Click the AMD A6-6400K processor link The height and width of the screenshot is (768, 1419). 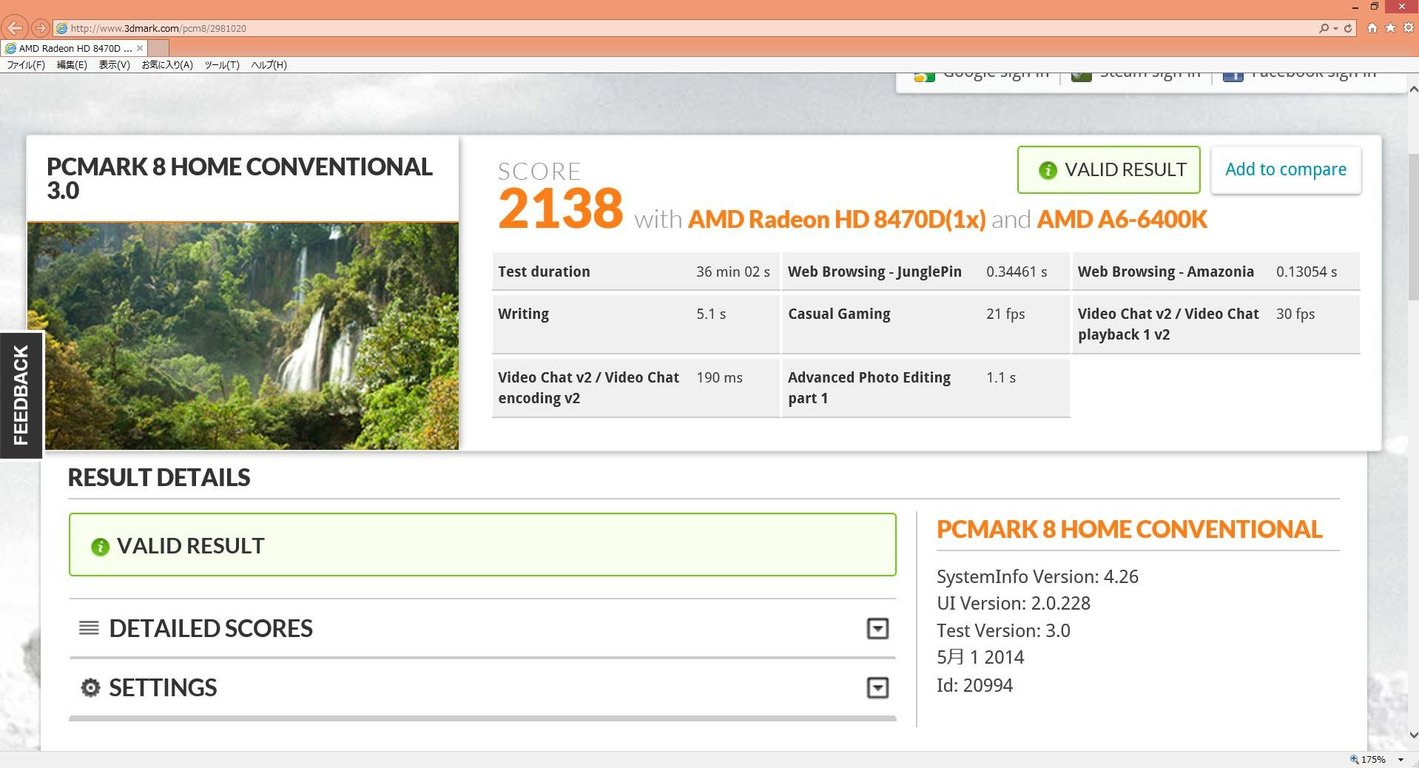pos(1122,219)
